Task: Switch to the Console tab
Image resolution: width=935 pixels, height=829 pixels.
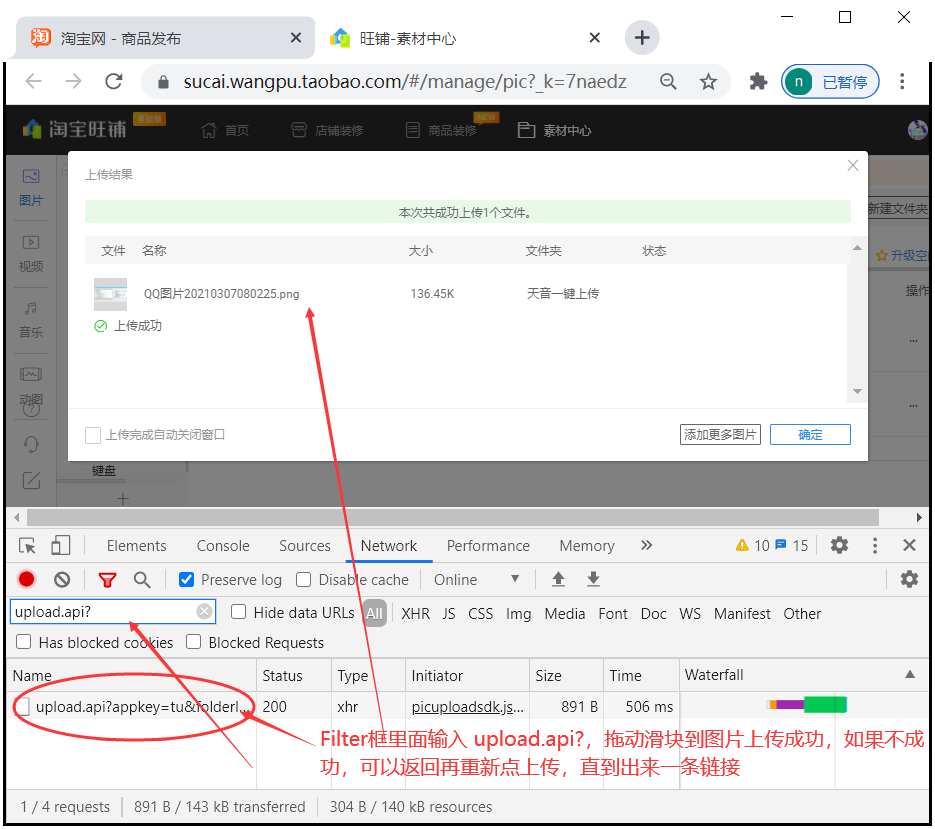Action: 223,546
